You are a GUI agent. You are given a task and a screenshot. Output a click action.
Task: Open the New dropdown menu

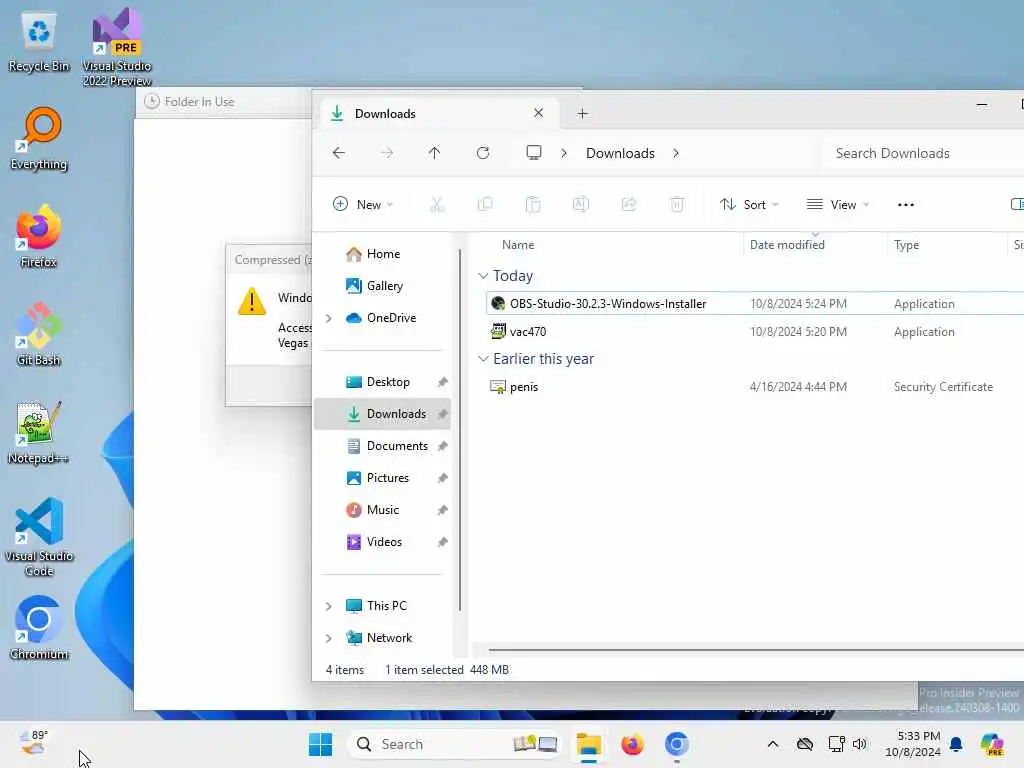point(363,204)
